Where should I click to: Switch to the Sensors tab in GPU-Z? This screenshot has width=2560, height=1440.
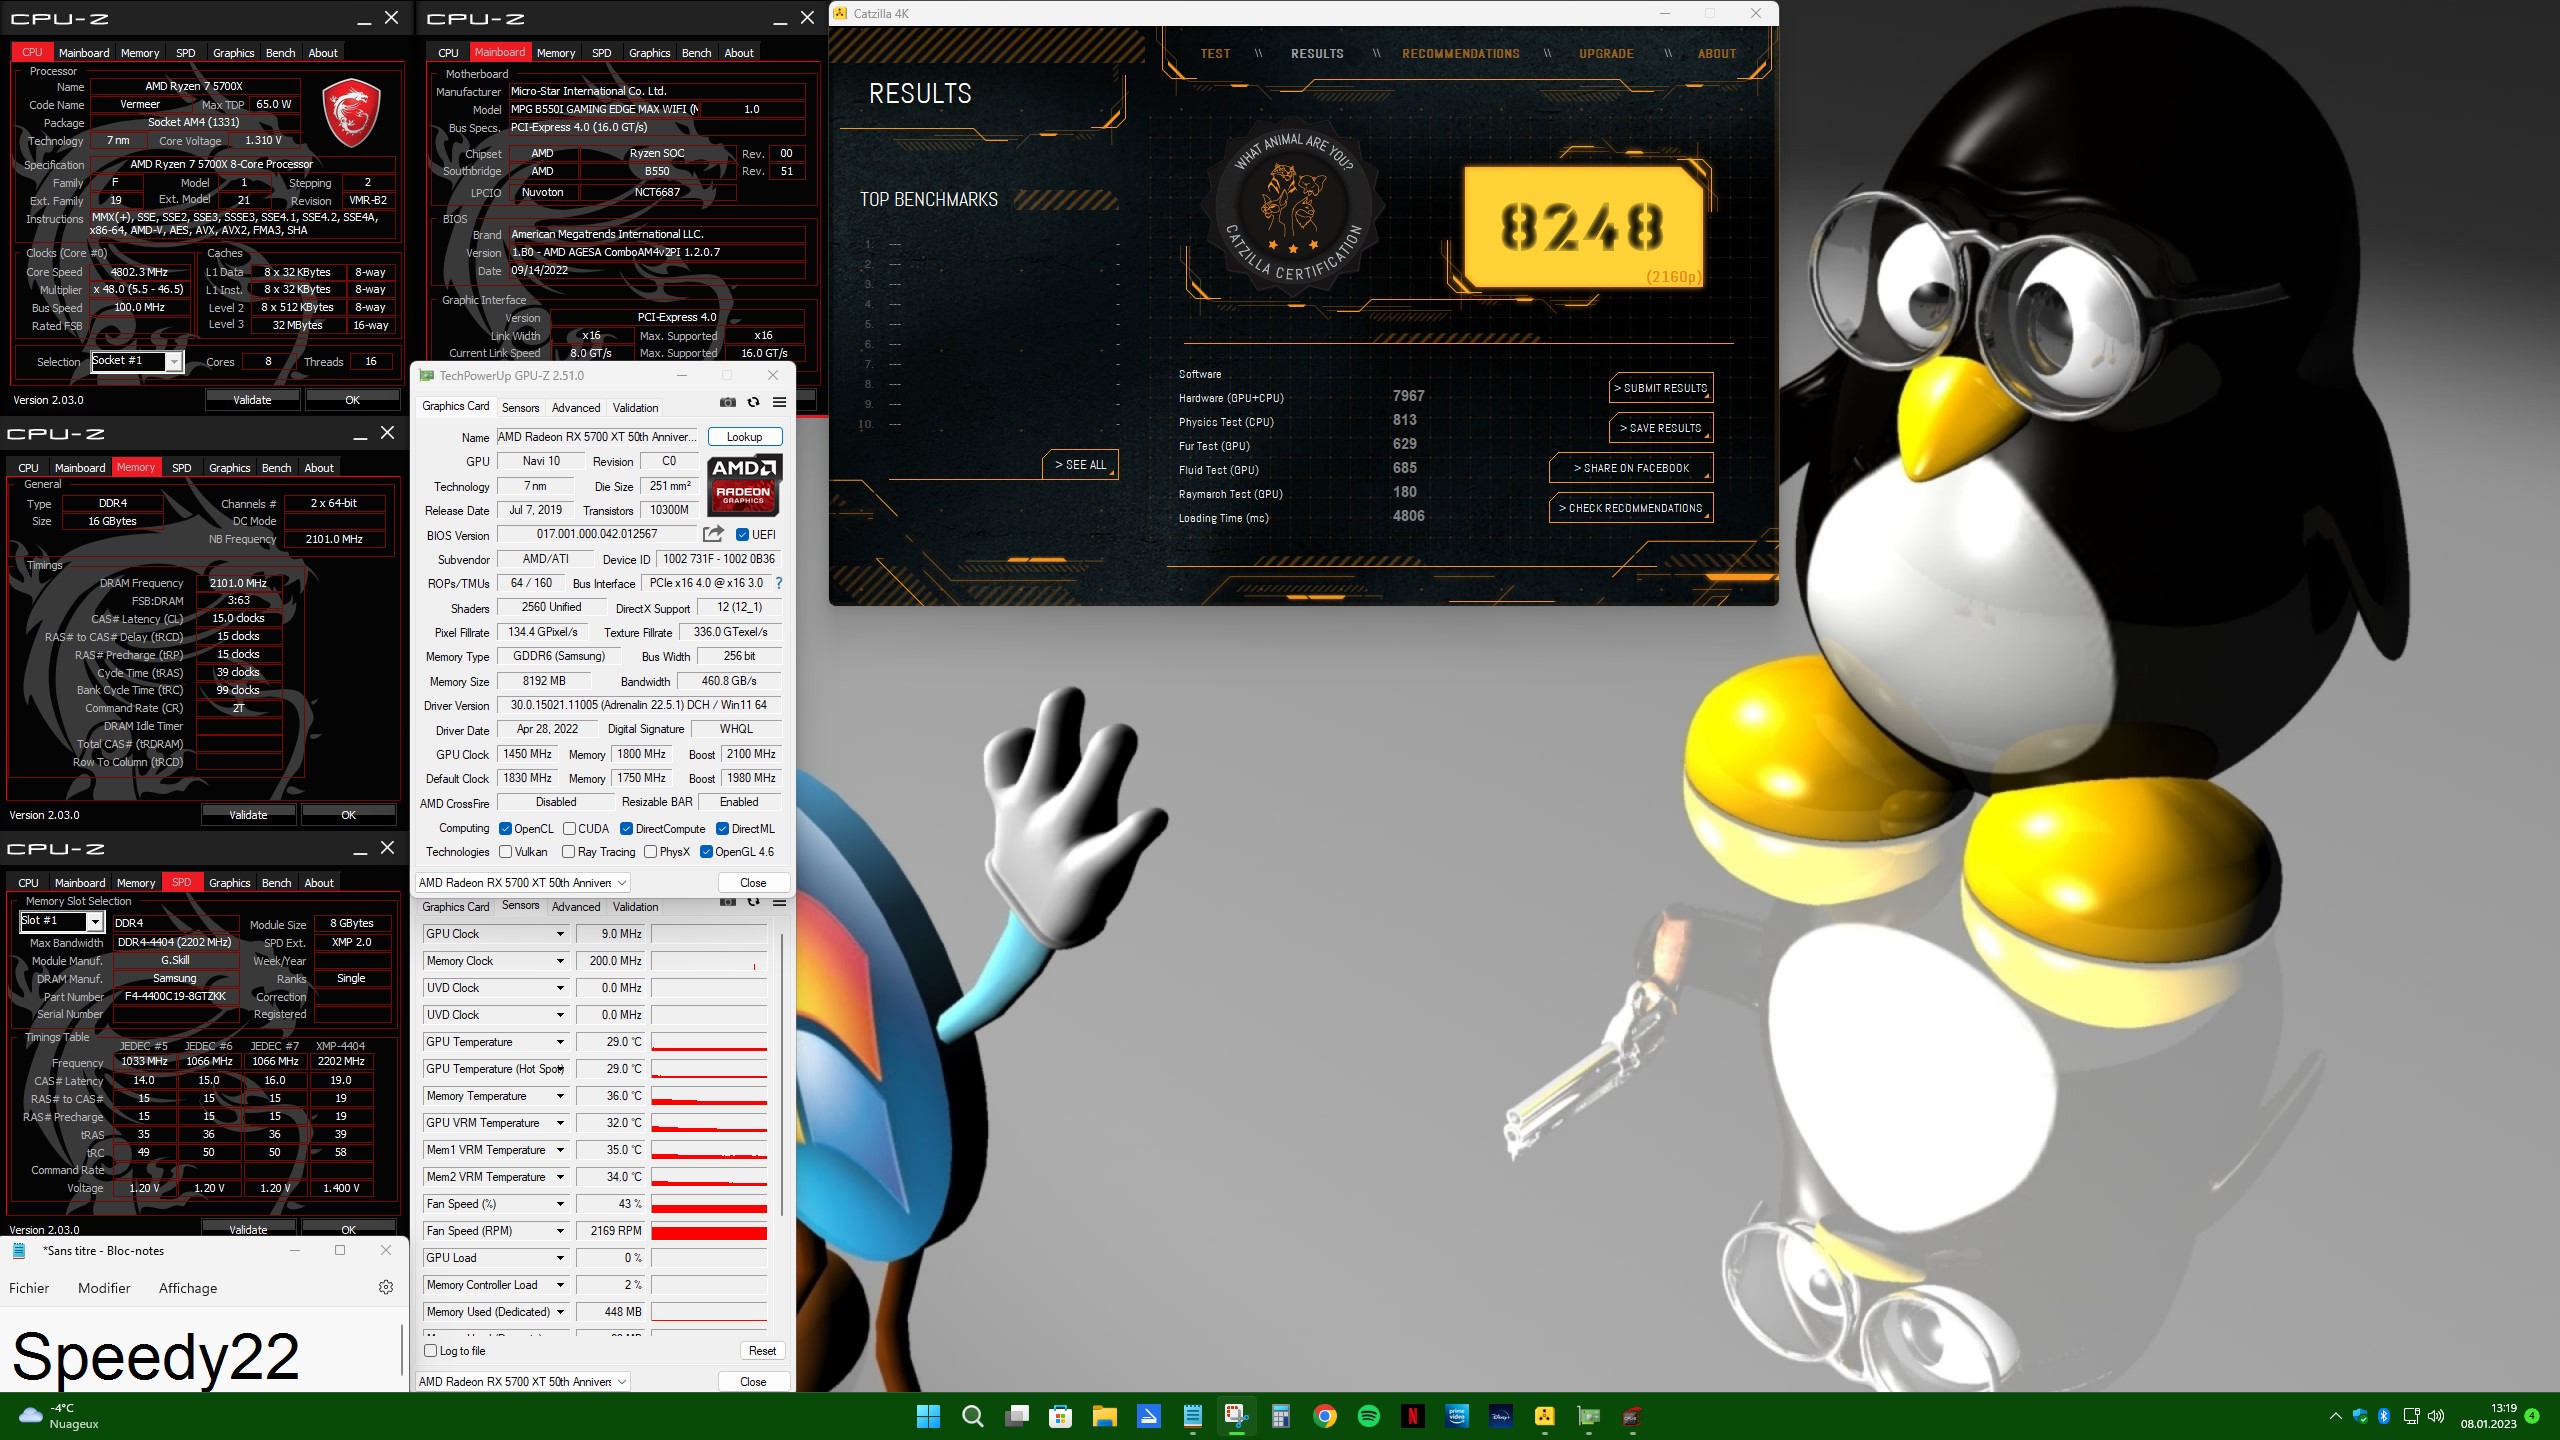point(520,407)
